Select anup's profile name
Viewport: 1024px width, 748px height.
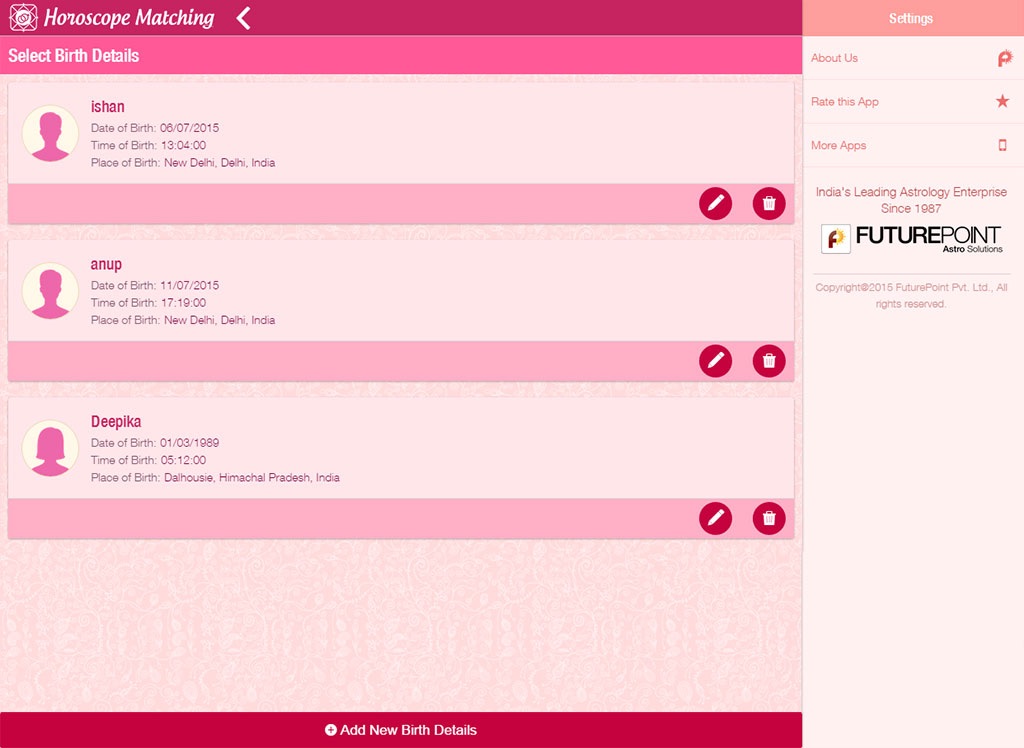point(106,264)
